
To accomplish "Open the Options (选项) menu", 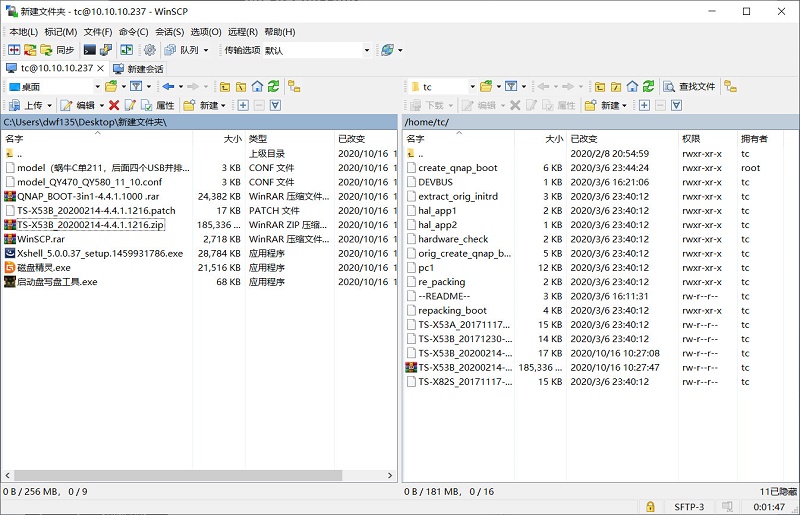I will [206, 32].
